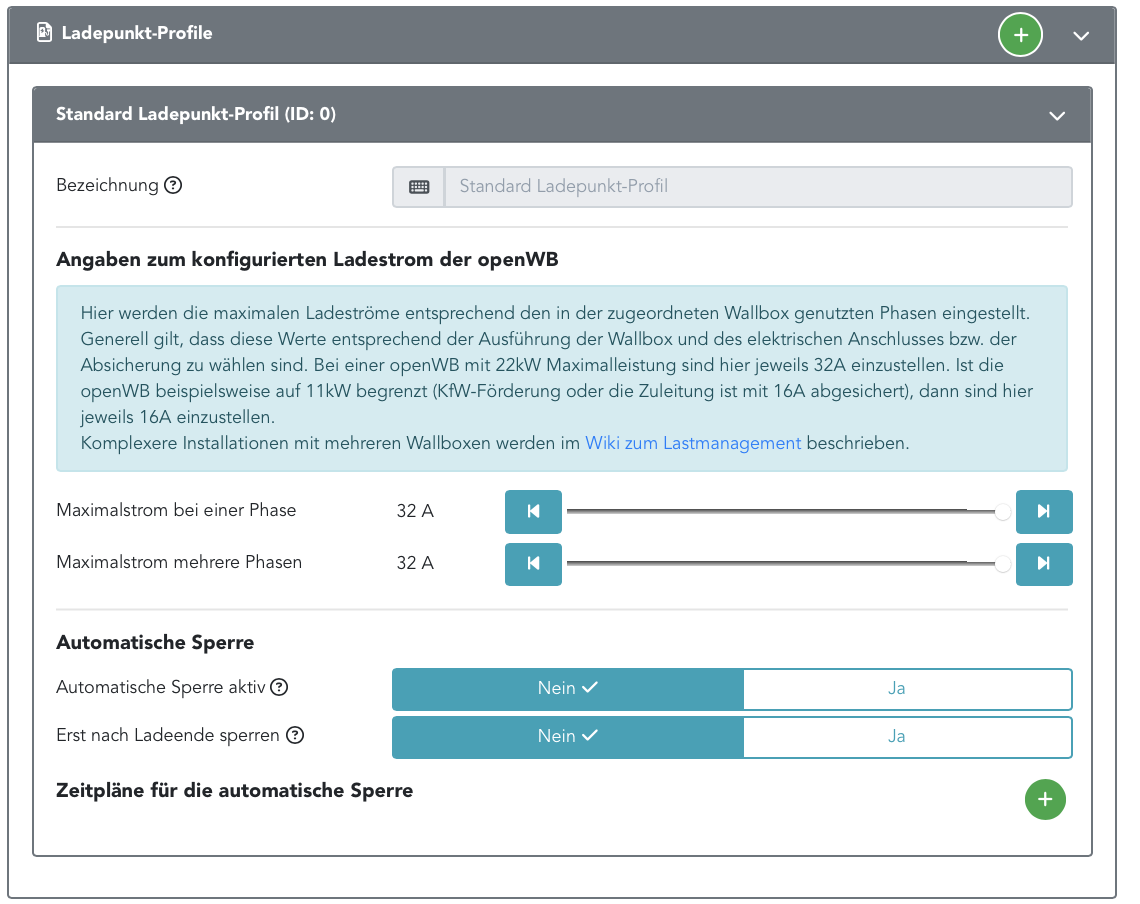
Task: Collapse Standard Ladepunkt-Profil panel chevron
Action: (1057, 115)
